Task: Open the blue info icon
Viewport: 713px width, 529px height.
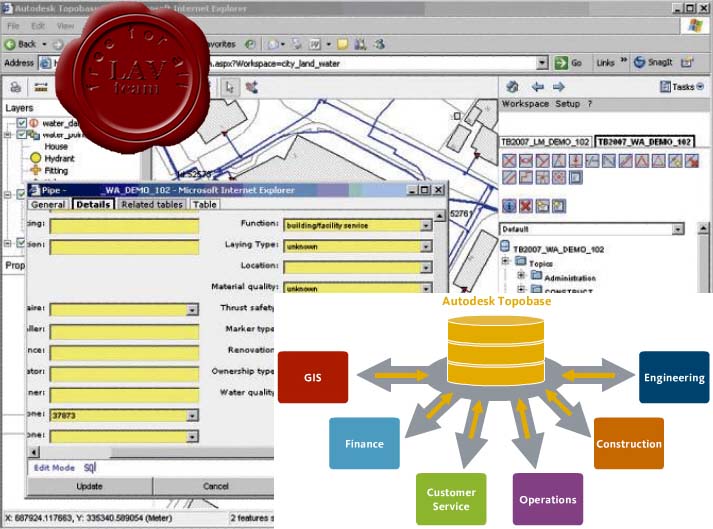Action: [509, 206]
